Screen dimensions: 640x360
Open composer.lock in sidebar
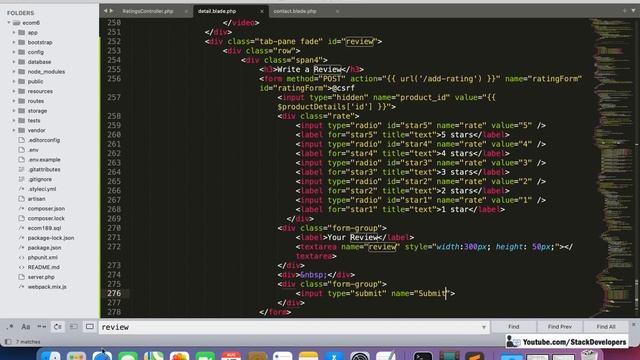46,218
